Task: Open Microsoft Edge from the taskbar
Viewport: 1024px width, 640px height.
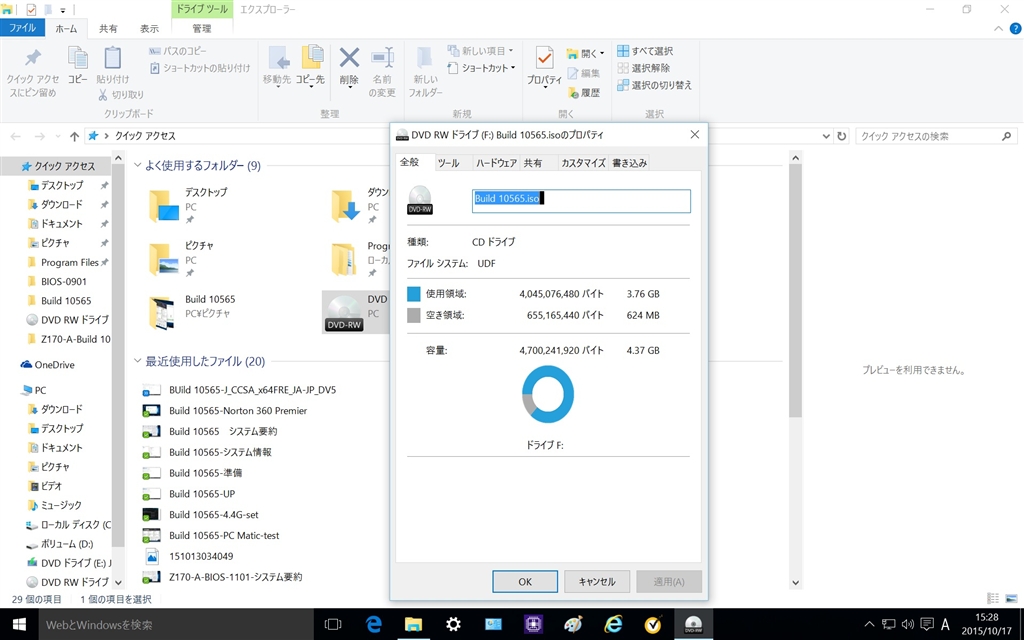Action: pyautogui.click(x=374, y=624)
